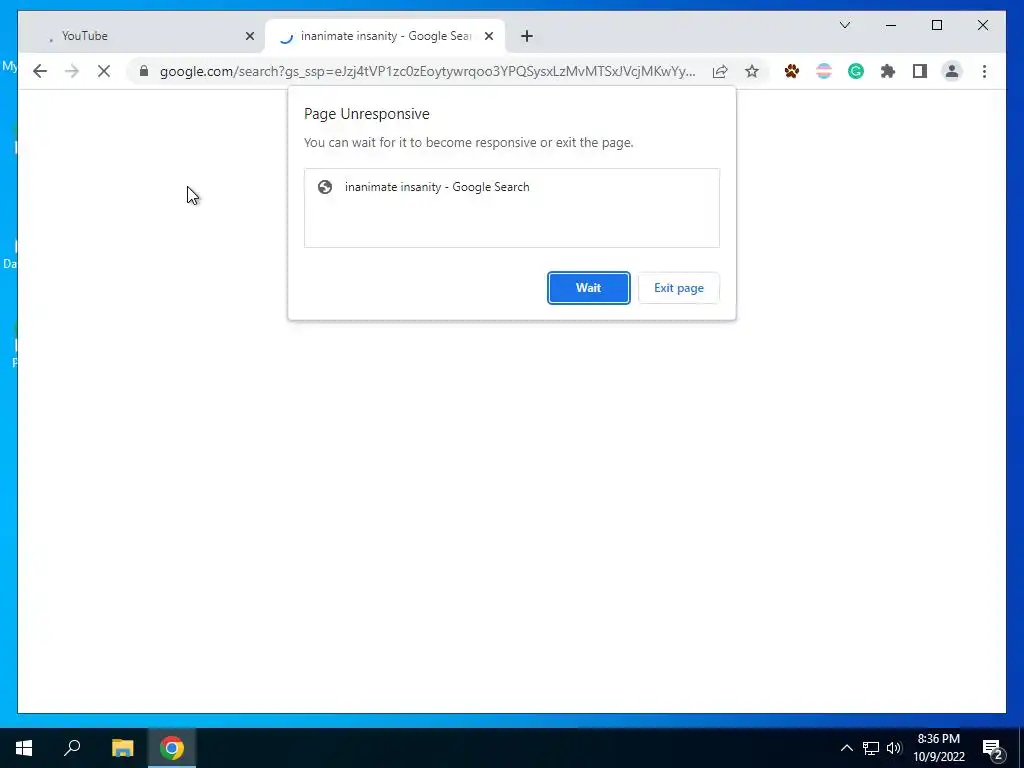Screen dimensions: 1024x768
Task: Open the notification center
Action: [x=993, y=748]
